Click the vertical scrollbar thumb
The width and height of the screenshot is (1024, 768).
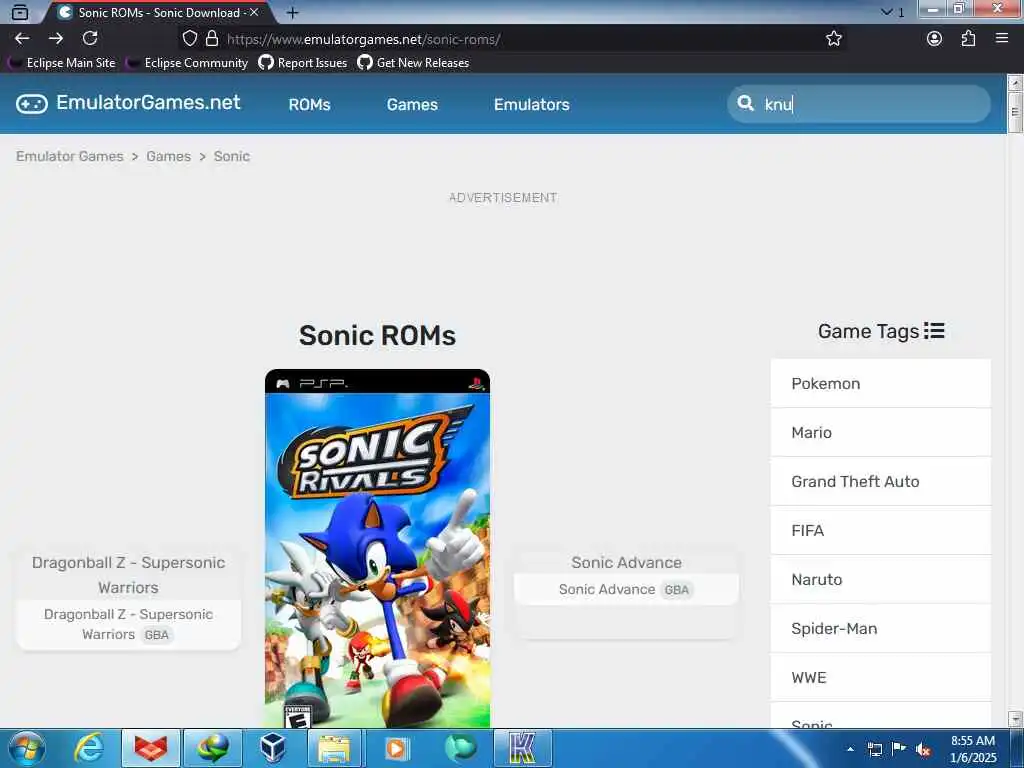tap(1015, 112)
